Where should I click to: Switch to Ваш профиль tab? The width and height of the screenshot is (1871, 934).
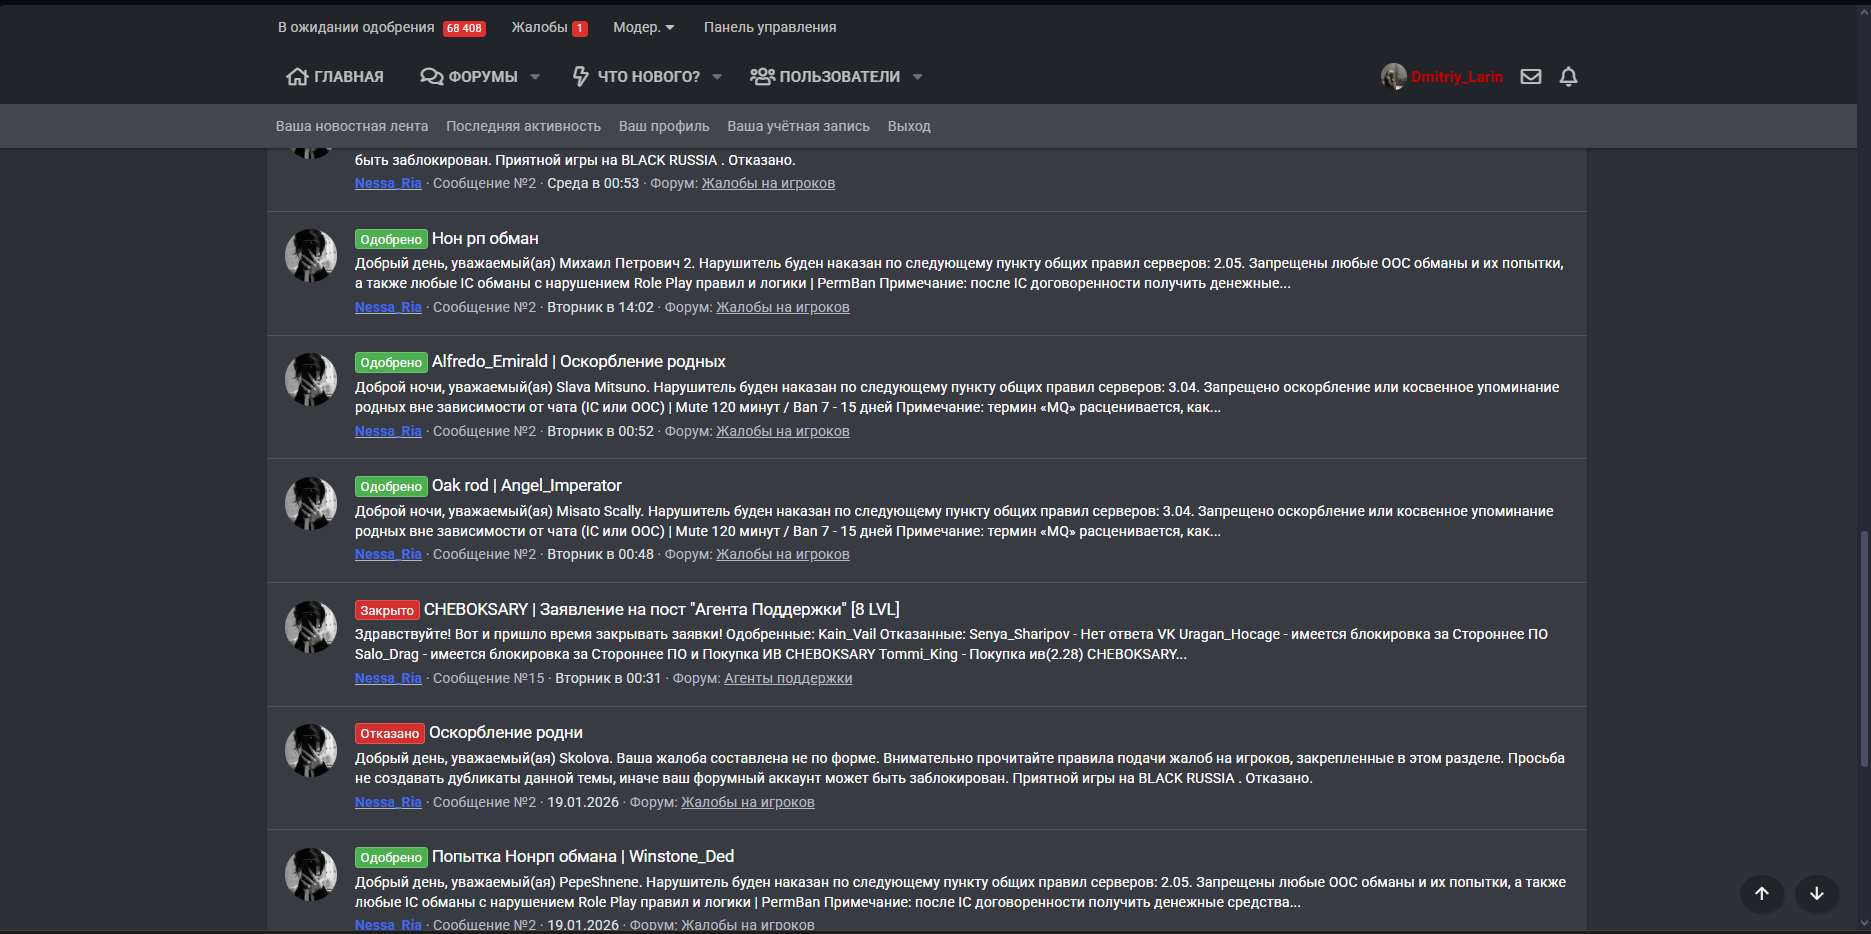[664, 126]
